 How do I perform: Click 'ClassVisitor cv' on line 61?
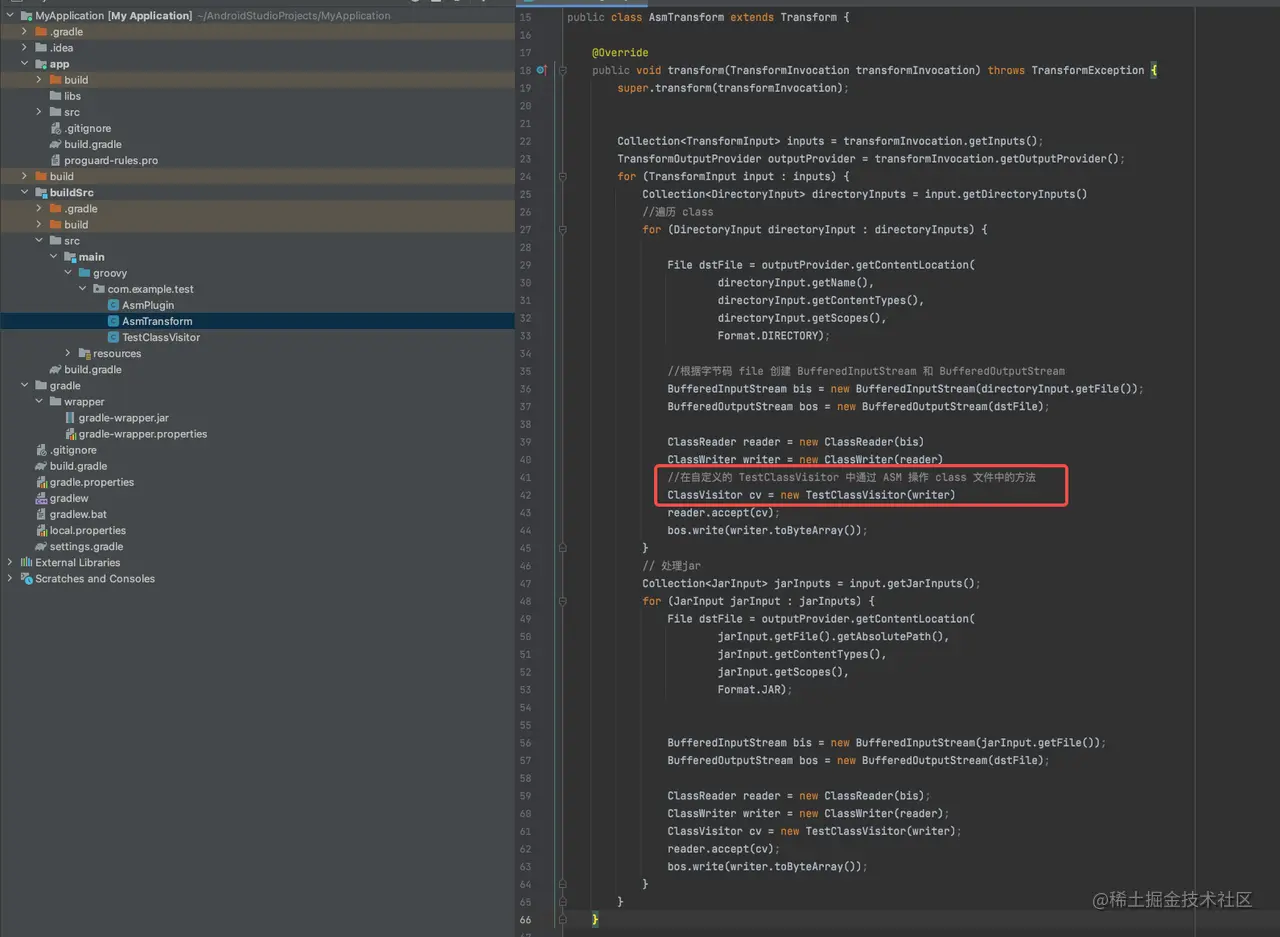(714, 831)
